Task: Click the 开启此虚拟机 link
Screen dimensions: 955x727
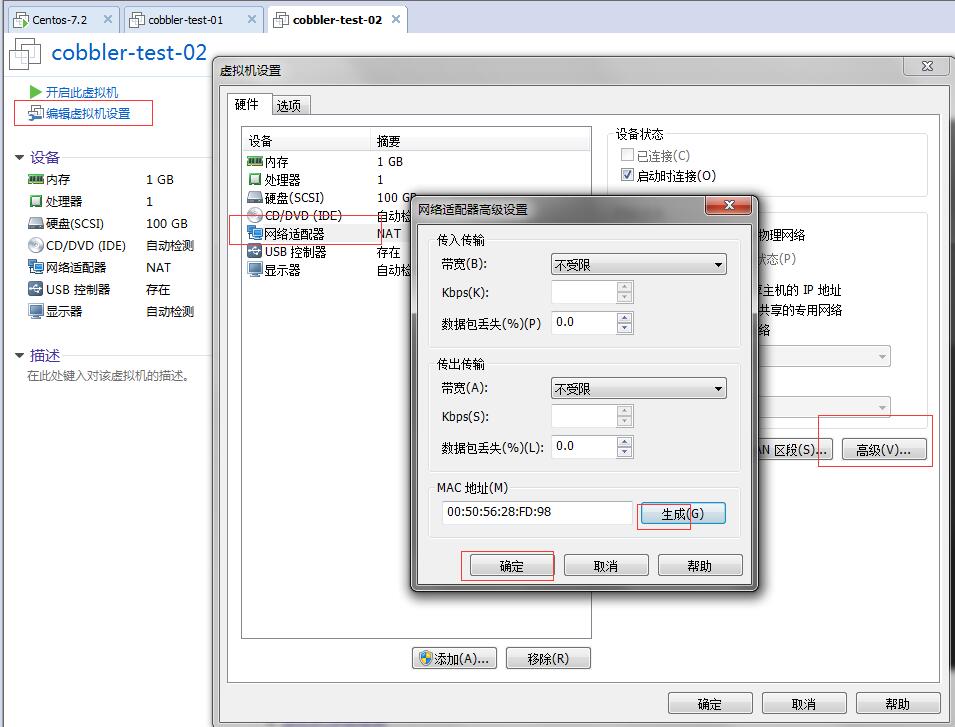Action: tap(82, 92)
